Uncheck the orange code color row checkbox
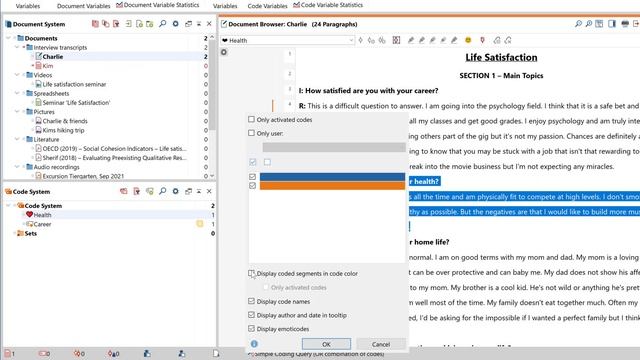Viewport: 640px width, 360px height. [x=252, y=186]
